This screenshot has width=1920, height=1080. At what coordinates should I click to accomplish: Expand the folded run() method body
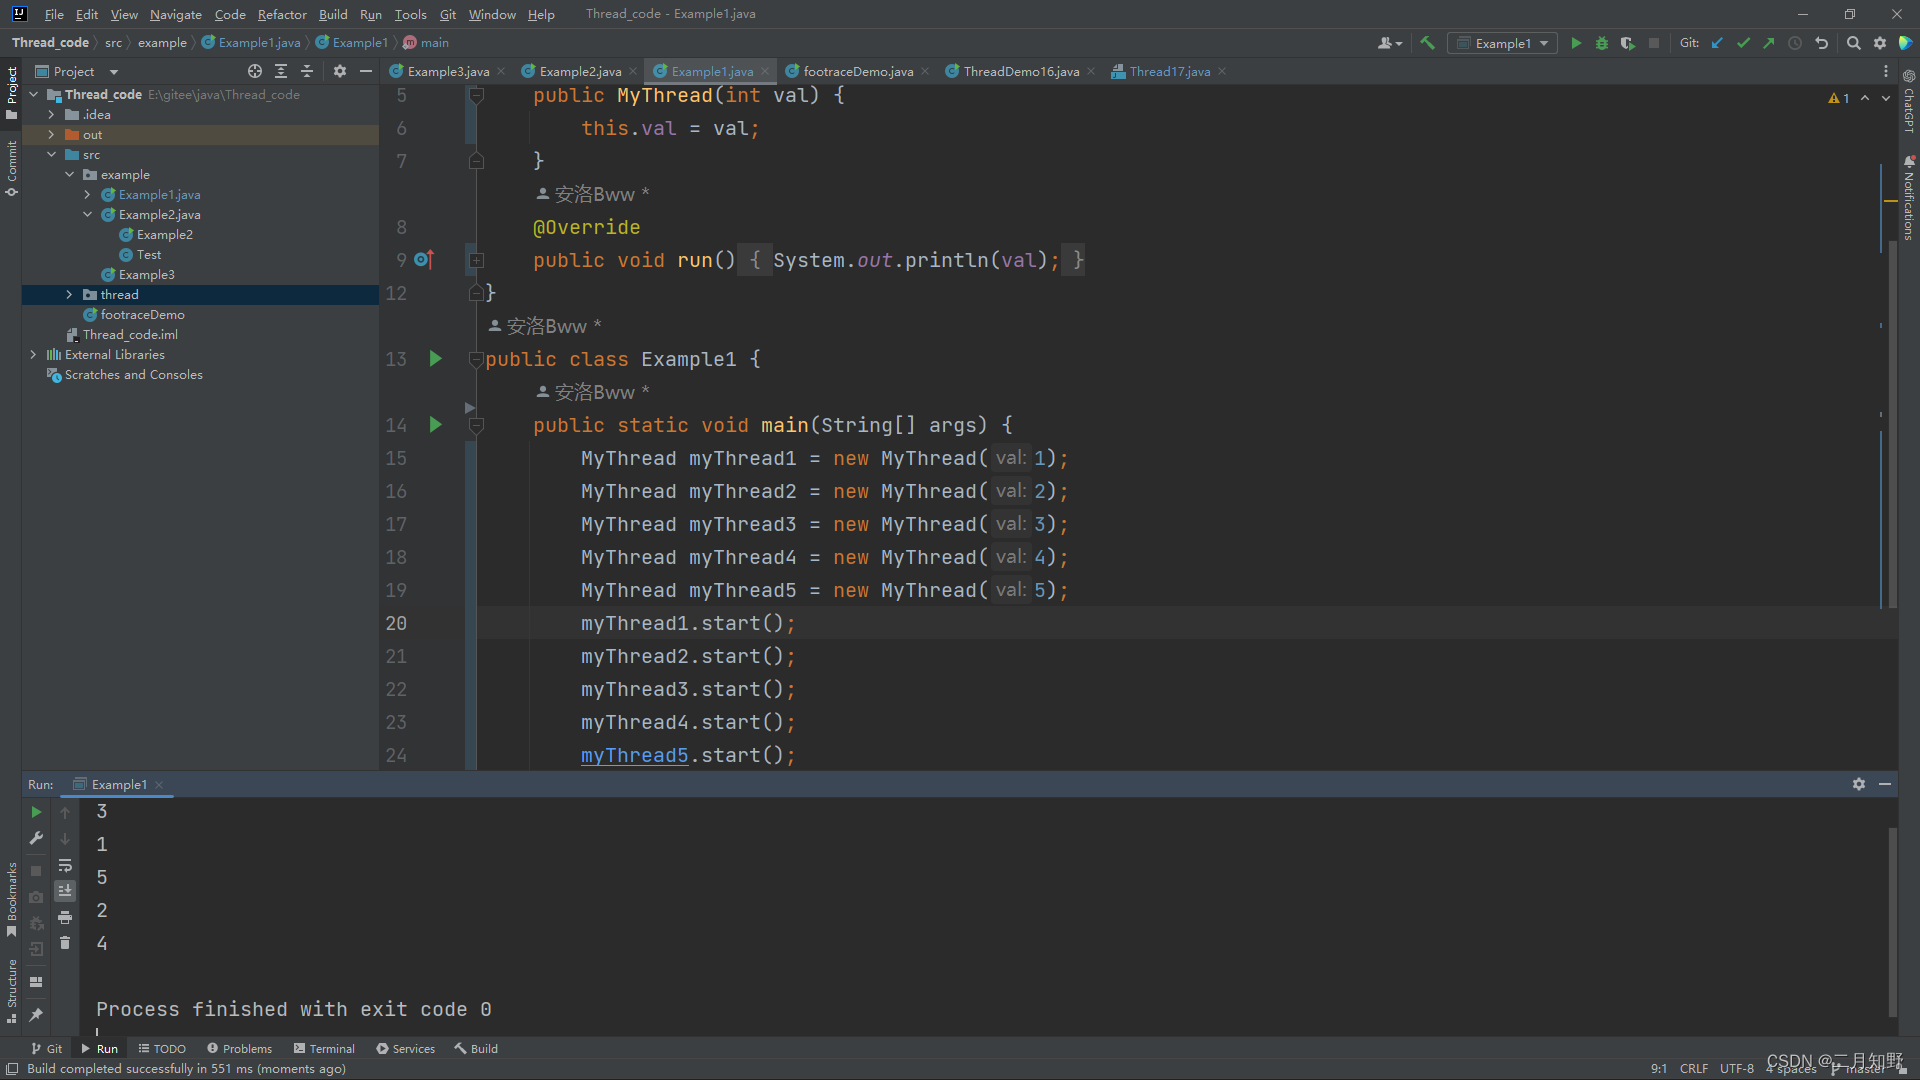(x=477, y=260)
